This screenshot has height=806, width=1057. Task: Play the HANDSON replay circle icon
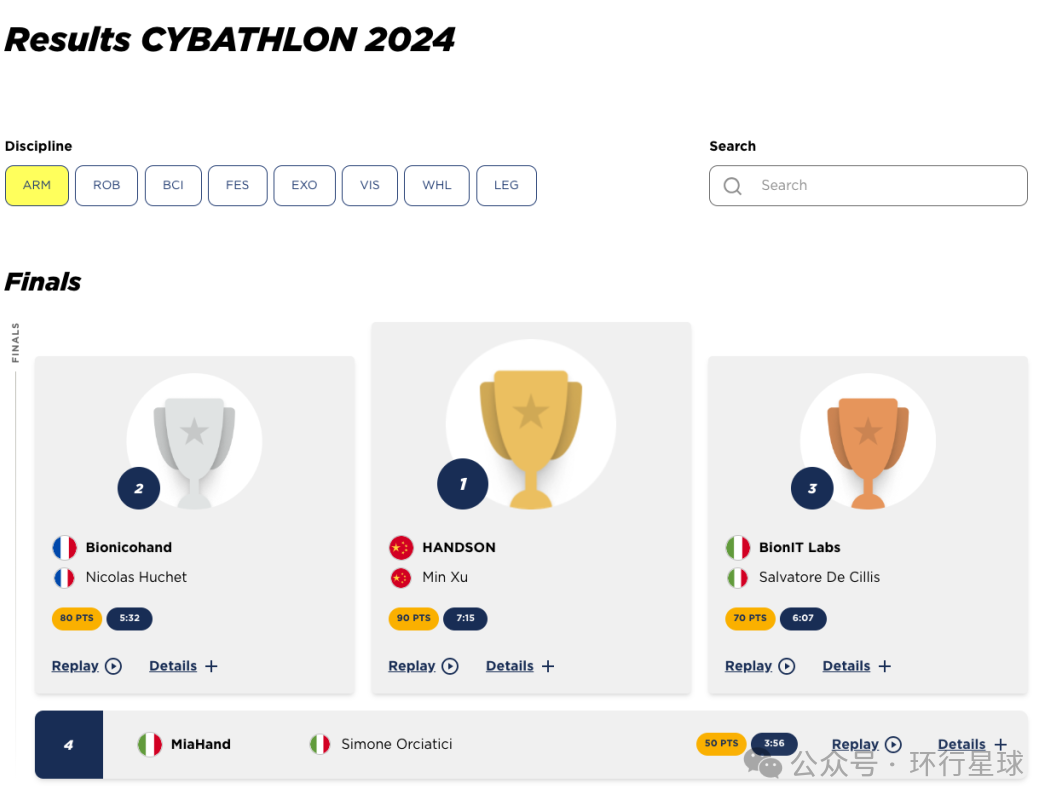tap(450, 666)
